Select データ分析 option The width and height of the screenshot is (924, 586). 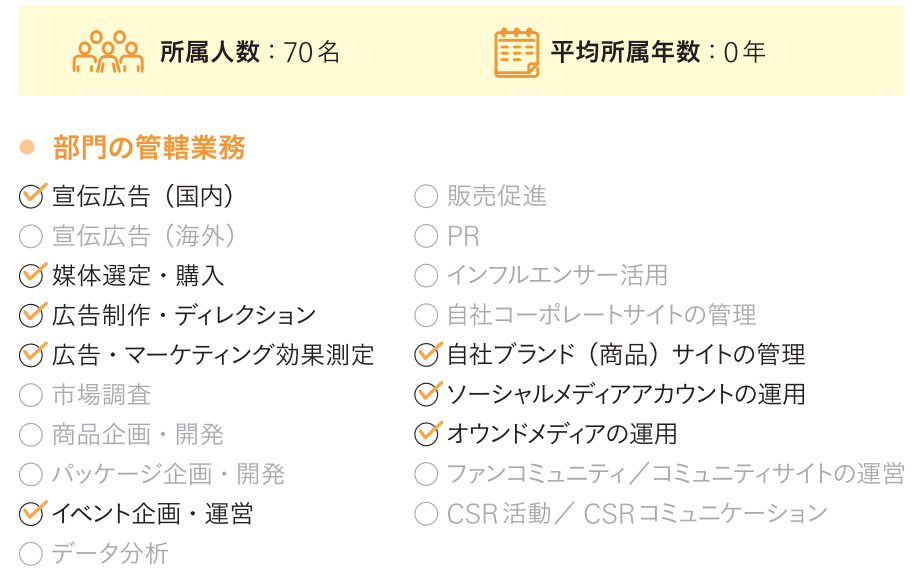(31, 554)
